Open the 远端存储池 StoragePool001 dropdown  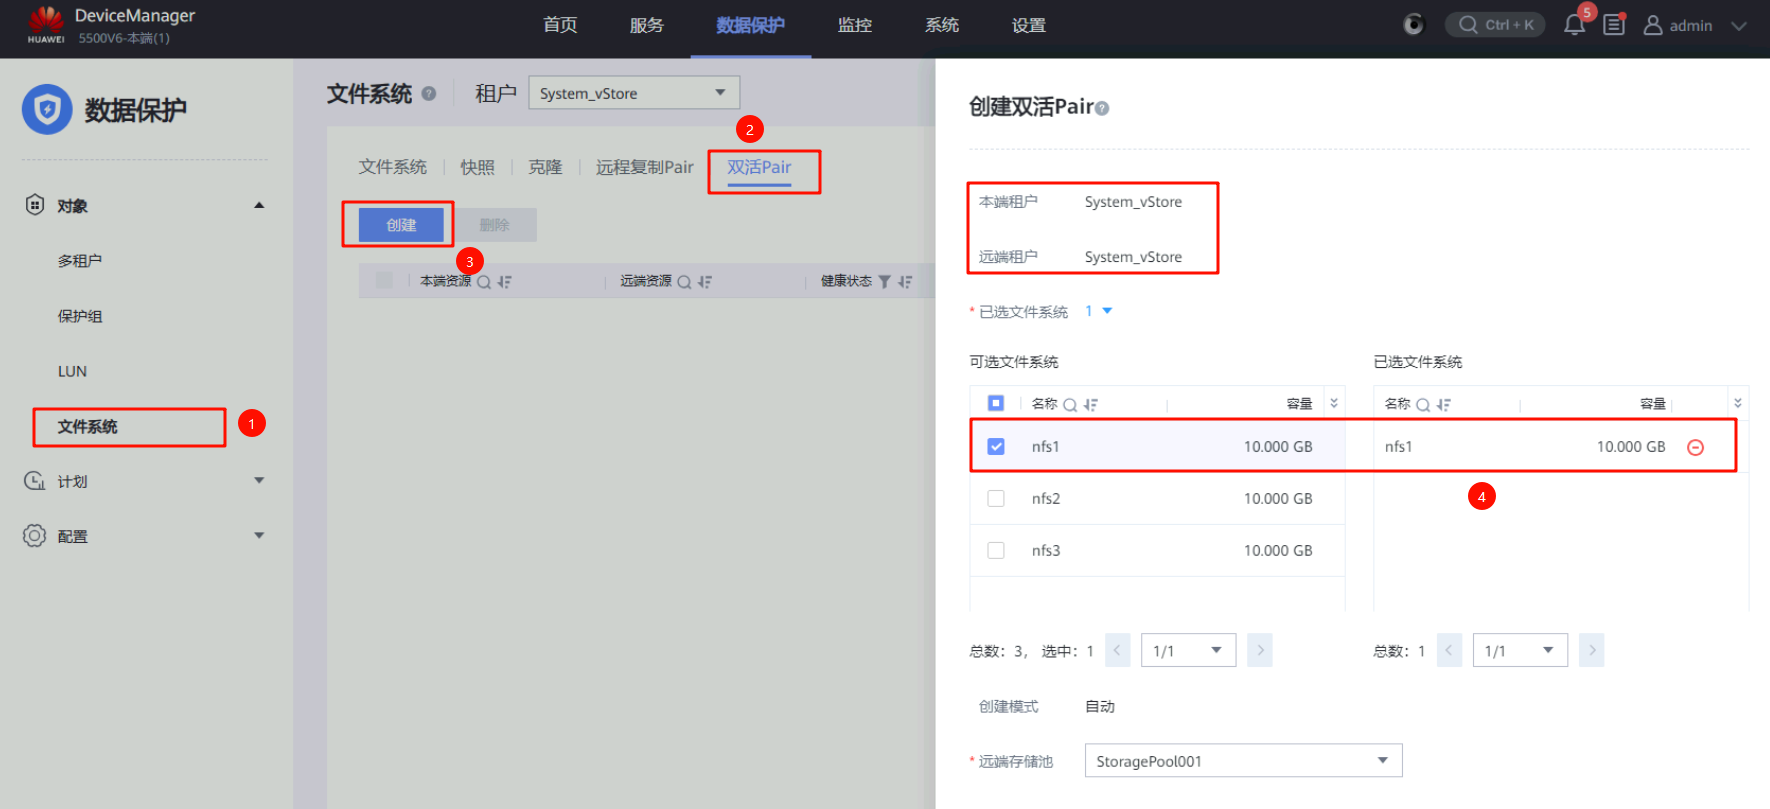coord(1243,761)
